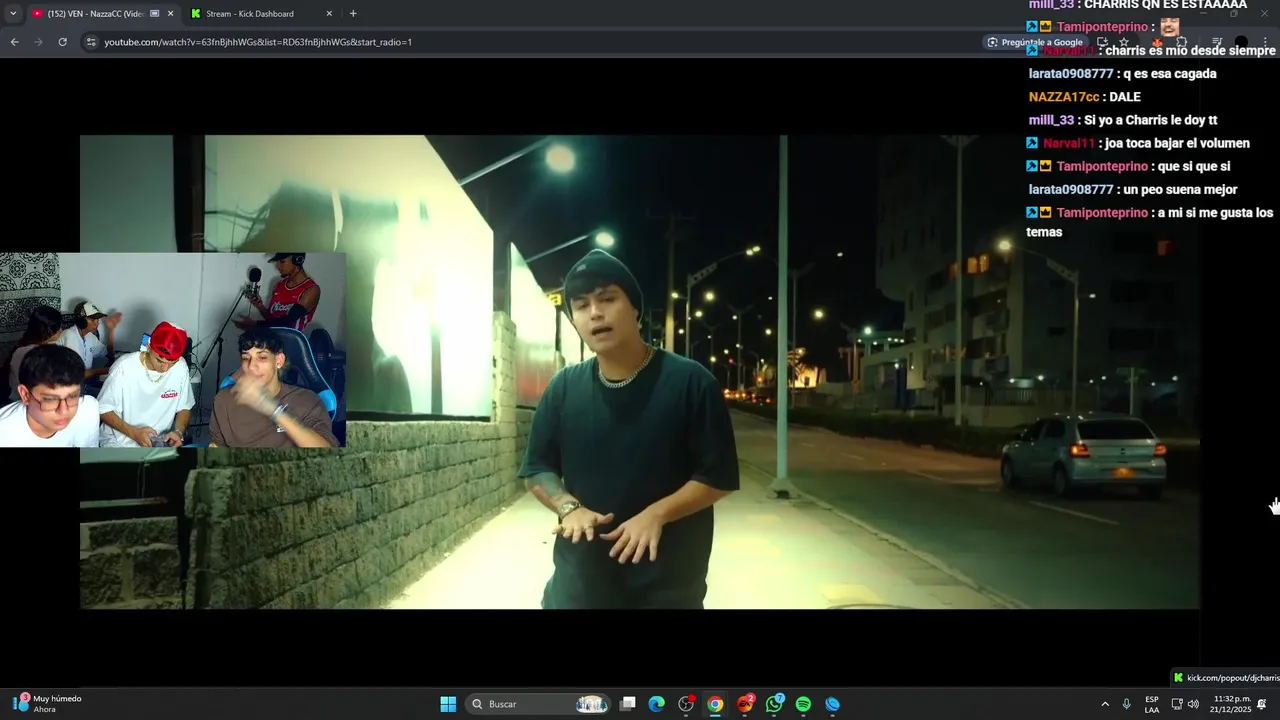Click username milll_33 in CHARRIS QN chat message

1051,5
